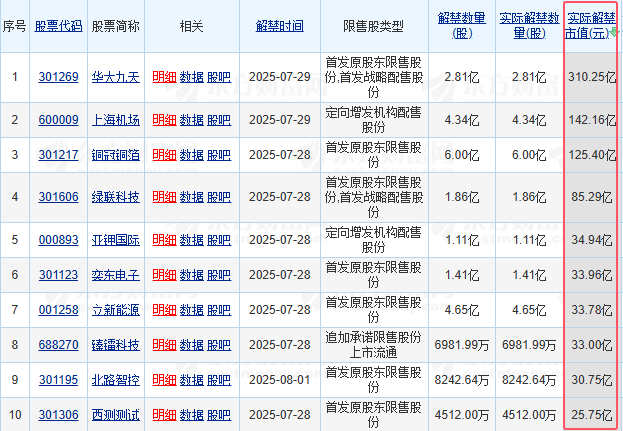Open 明细 for 北路智控 row
Image resolution: width=623 pixels, height=431 pixels.
[164, 379]
